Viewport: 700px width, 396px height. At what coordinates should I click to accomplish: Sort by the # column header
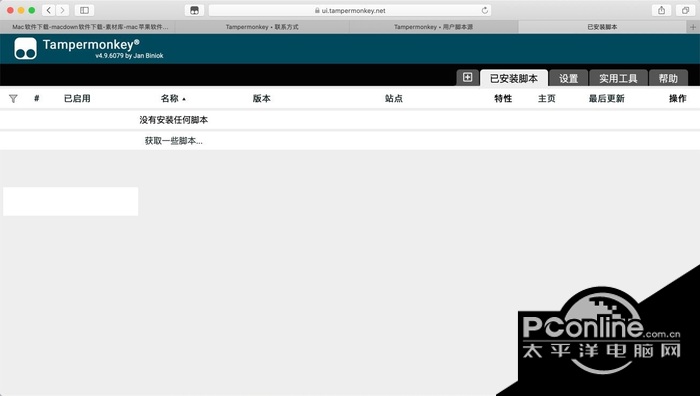click(37, 98)
